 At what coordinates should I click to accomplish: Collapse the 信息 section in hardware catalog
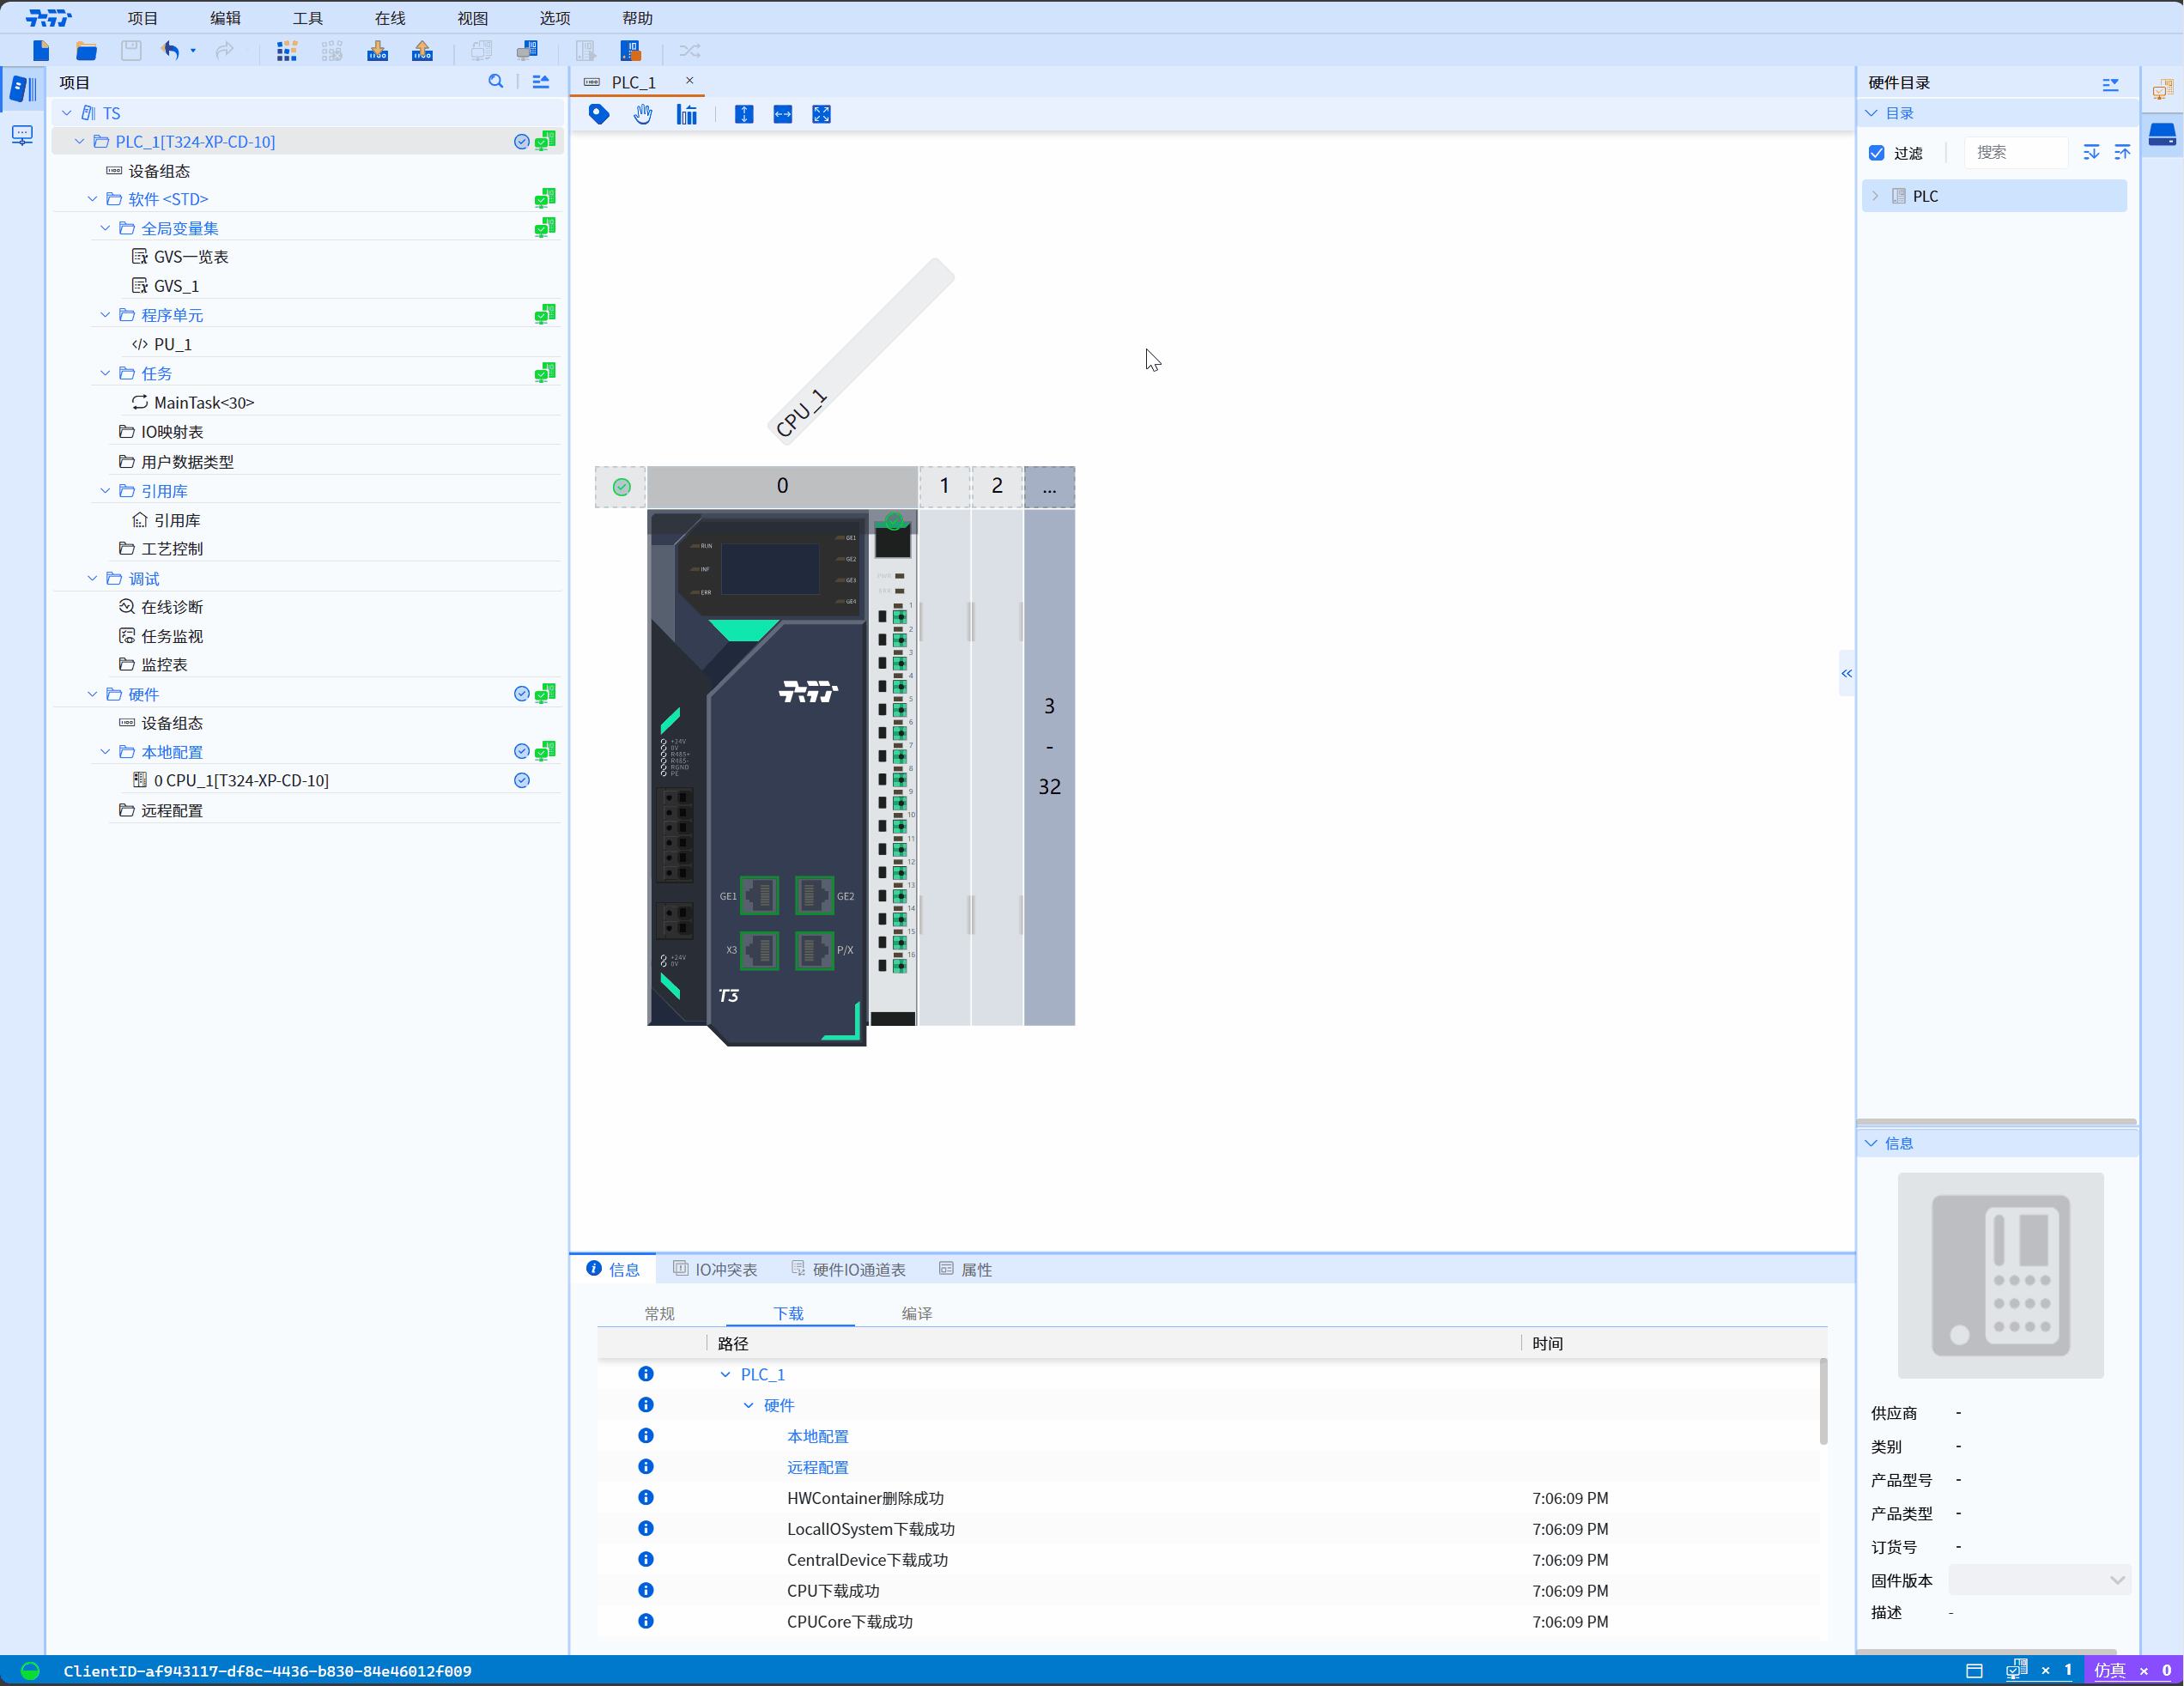pyautogui.click(x=1872, y=1143)
